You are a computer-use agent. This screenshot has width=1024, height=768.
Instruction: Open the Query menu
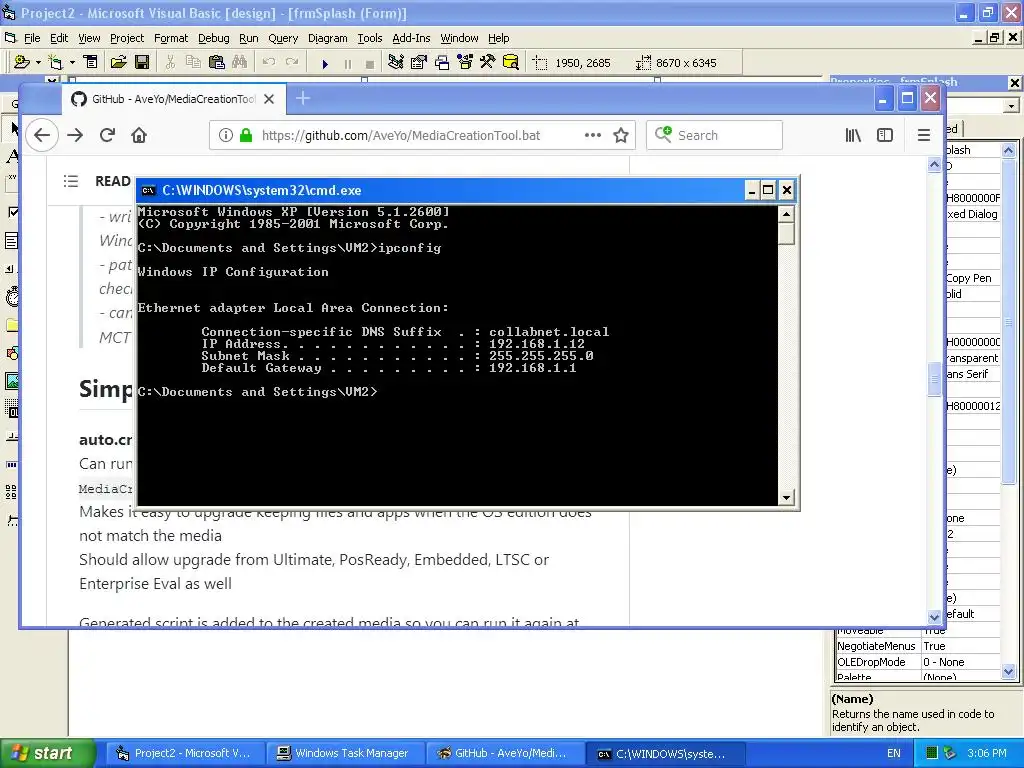(283, 38)
